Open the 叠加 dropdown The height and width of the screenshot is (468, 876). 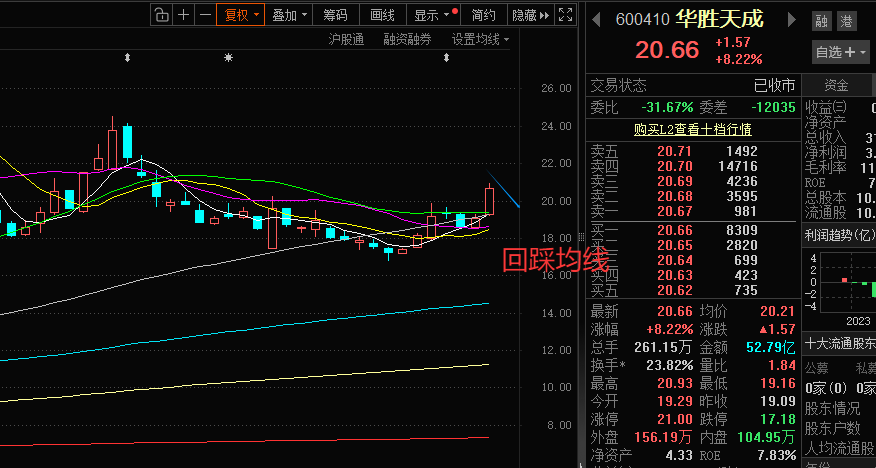(x=289, y=15)
